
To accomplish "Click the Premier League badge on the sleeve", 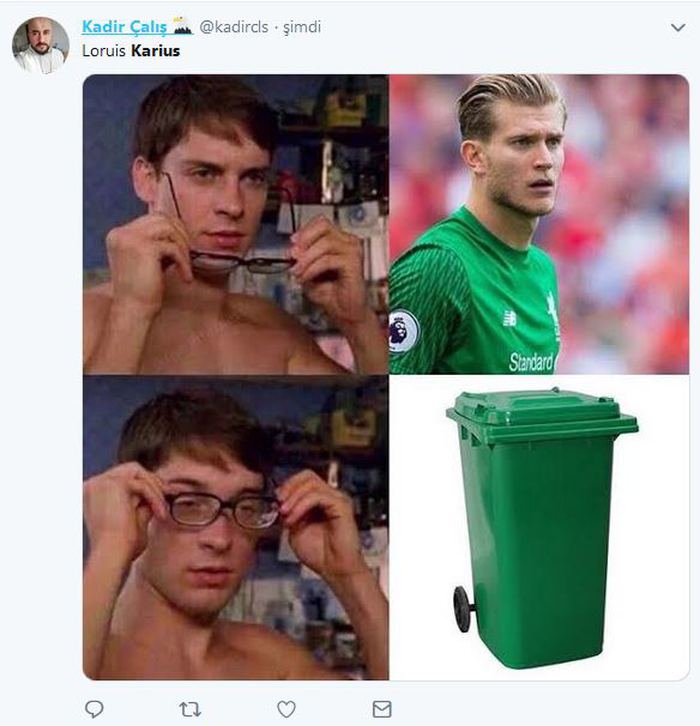I will coord(404,331).
